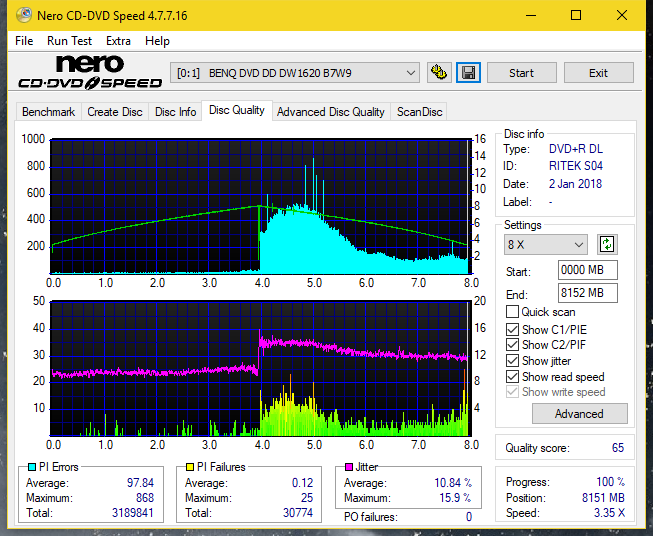Click the PI Errors total 3189841
The image size is (653, 536).
pos(133,513)
